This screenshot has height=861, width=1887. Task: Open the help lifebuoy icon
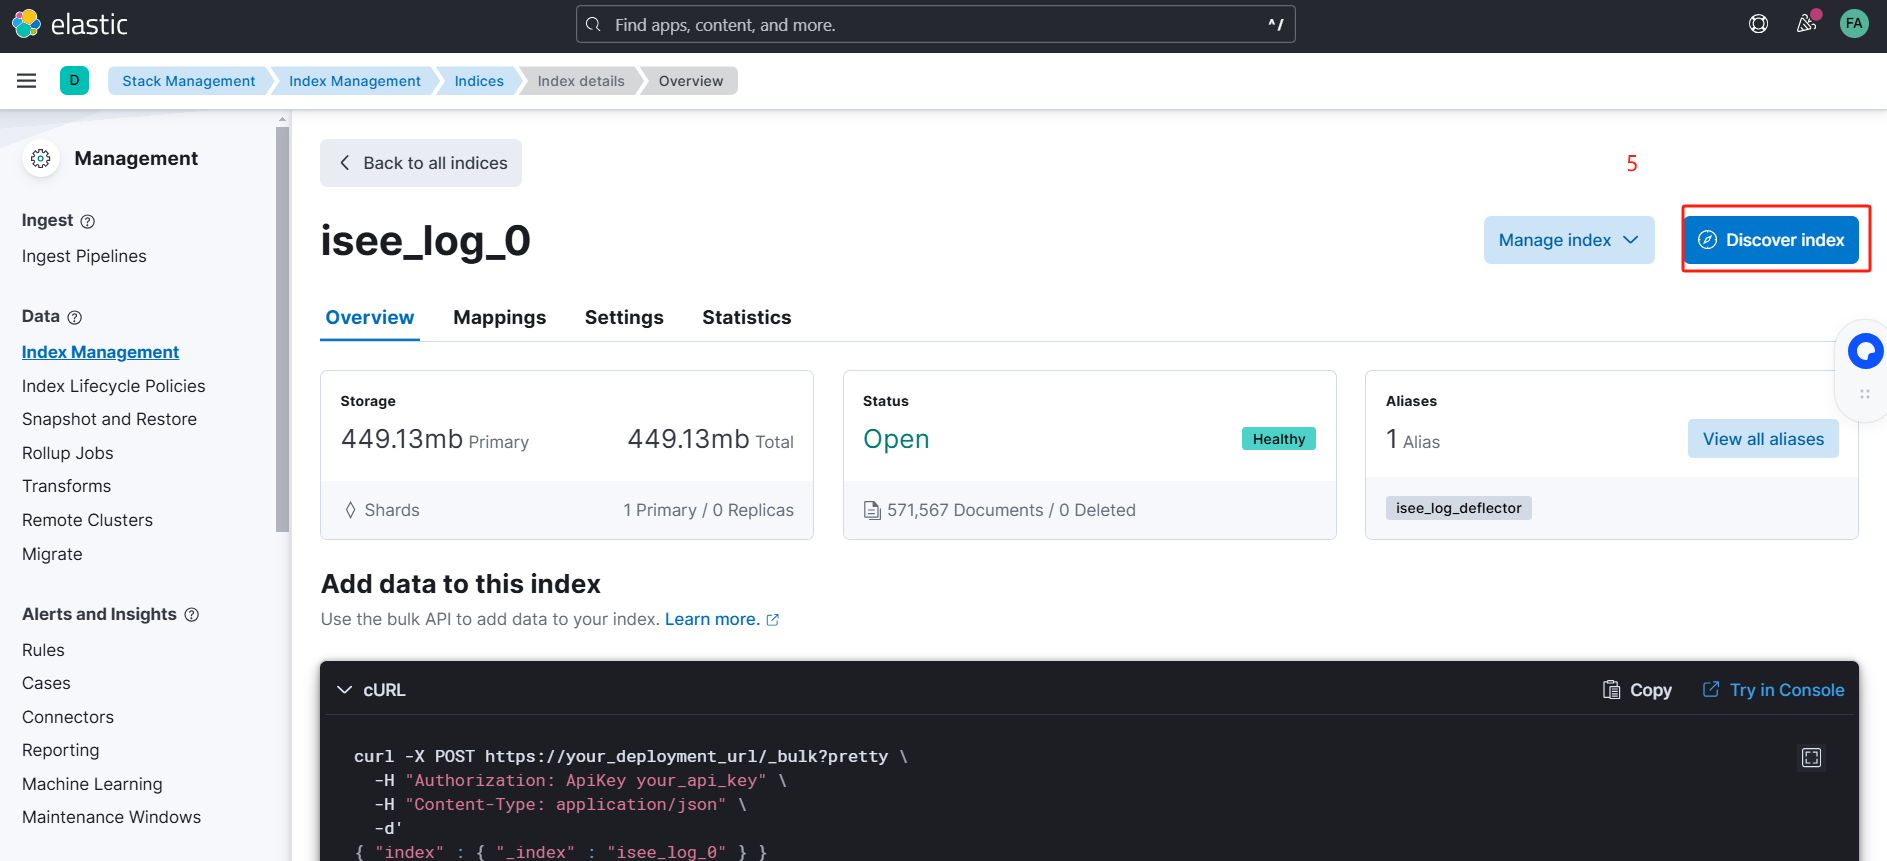(x=1758, y=24)
